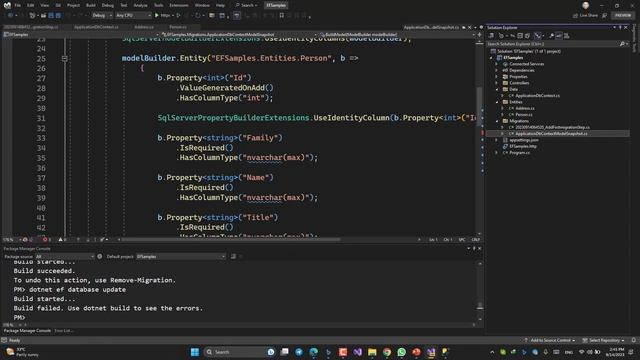The width and height of the screenshot is (640, 360).
Task: Close the Package Manager Console panel
Action: [480, 248]
